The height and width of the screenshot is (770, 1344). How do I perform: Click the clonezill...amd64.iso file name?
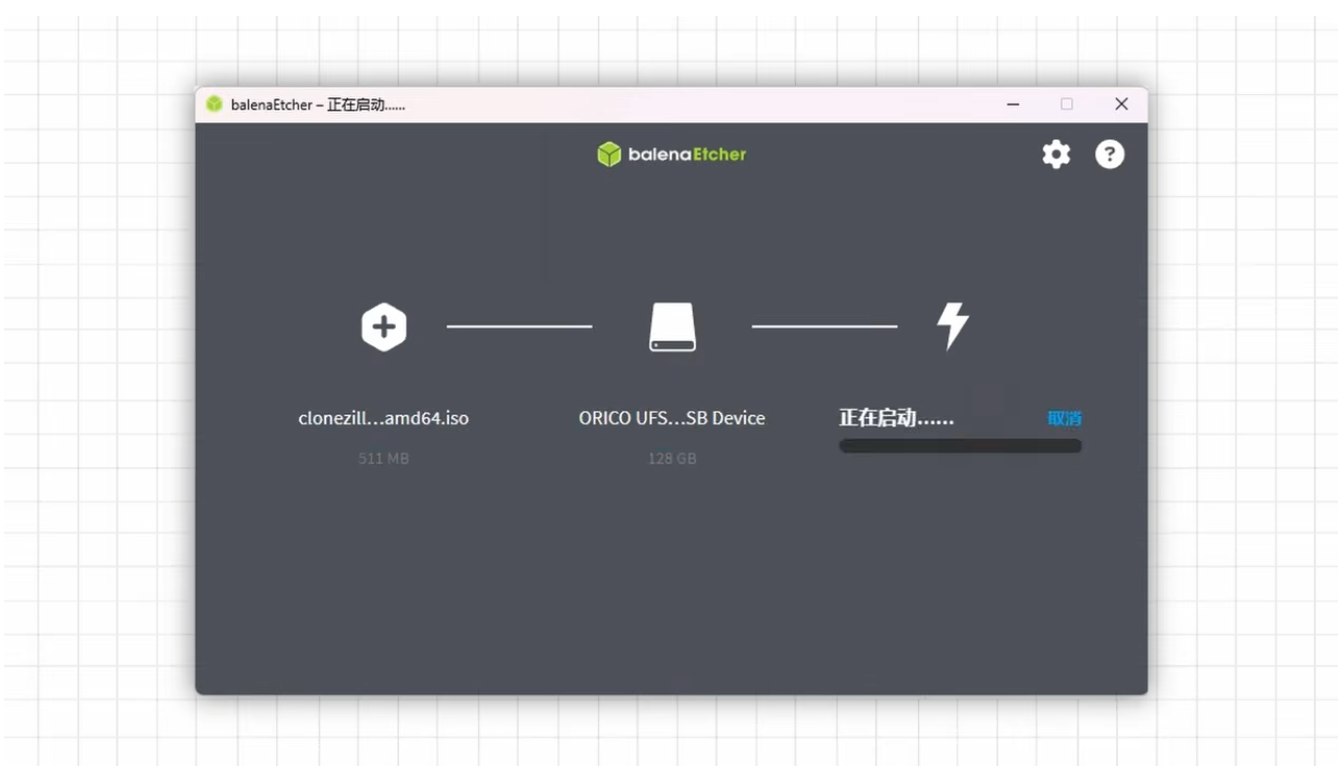tap(384, 418)
